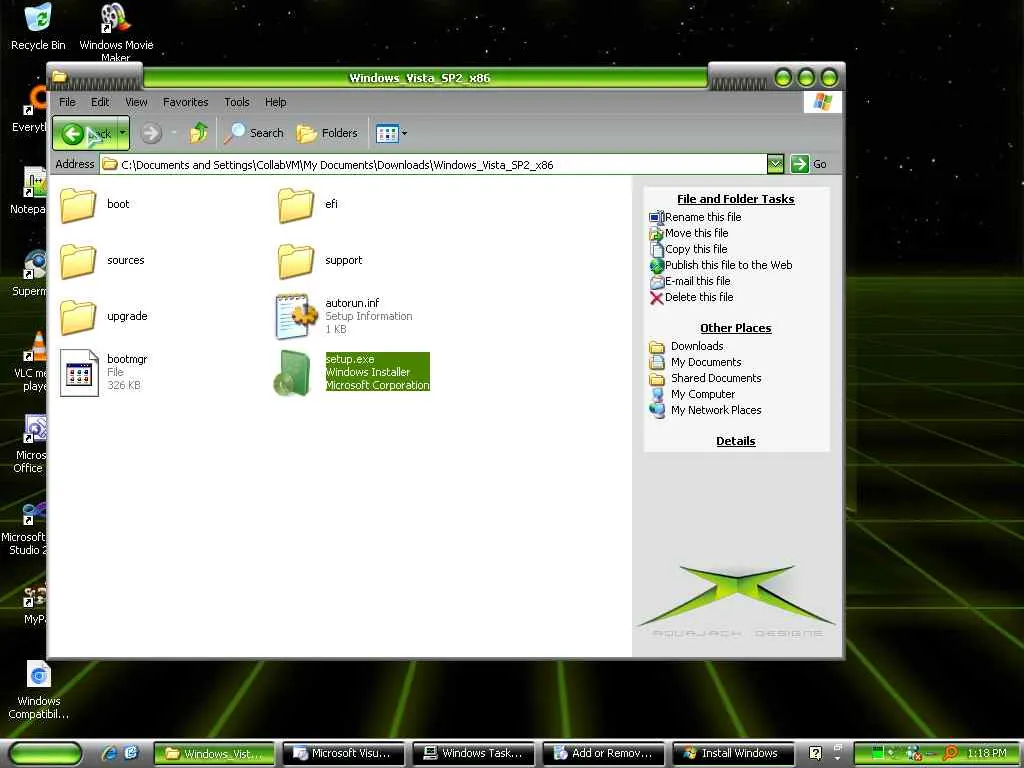The width and height of the screenshot is (1024, 768).
Task: Click Rename this file
Action: point(696,217)
